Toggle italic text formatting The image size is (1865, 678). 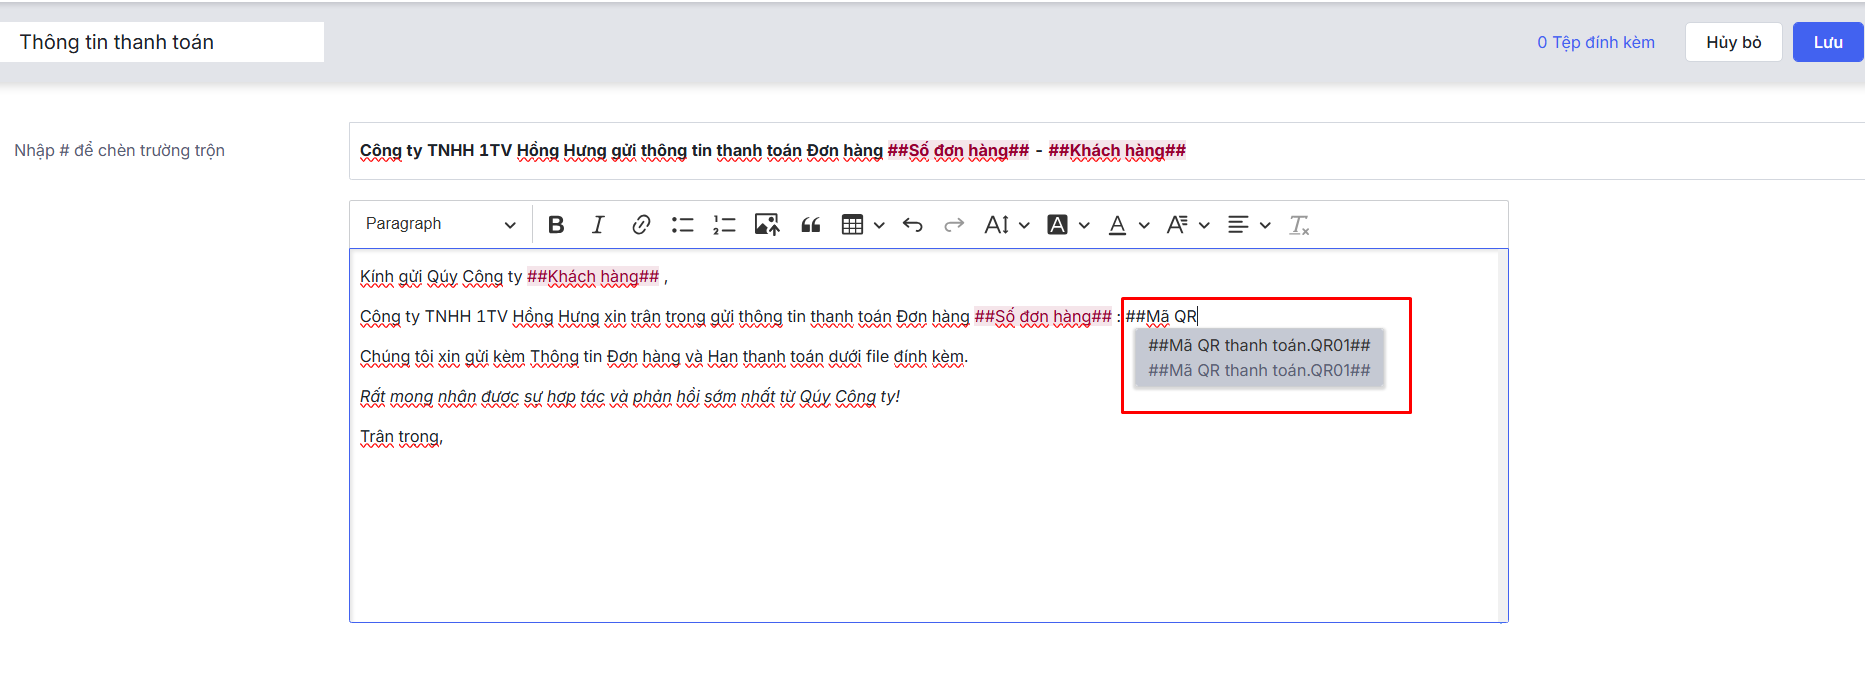point(598,225)
